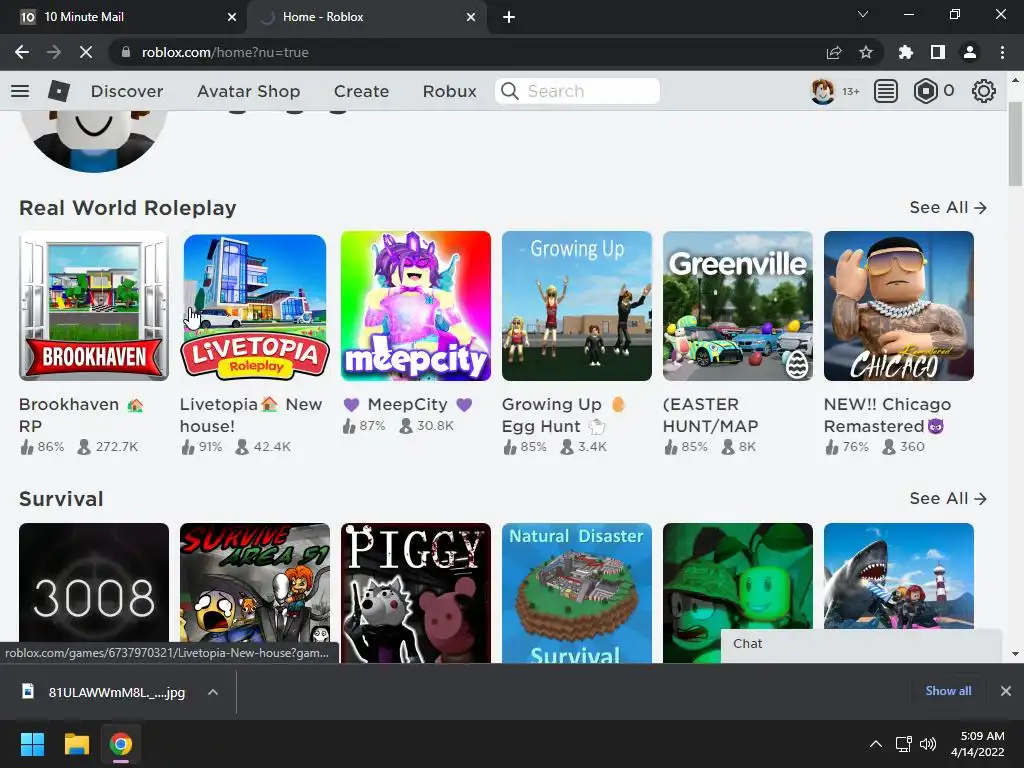Open the taskbar clock showing 5:09 AM
Screen dimensions: 1024x768
click(978, 744)
